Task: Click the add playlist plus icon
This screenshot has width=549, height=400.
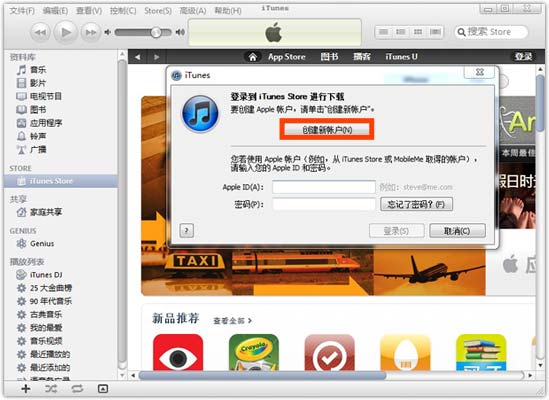Action: point(26,388)
